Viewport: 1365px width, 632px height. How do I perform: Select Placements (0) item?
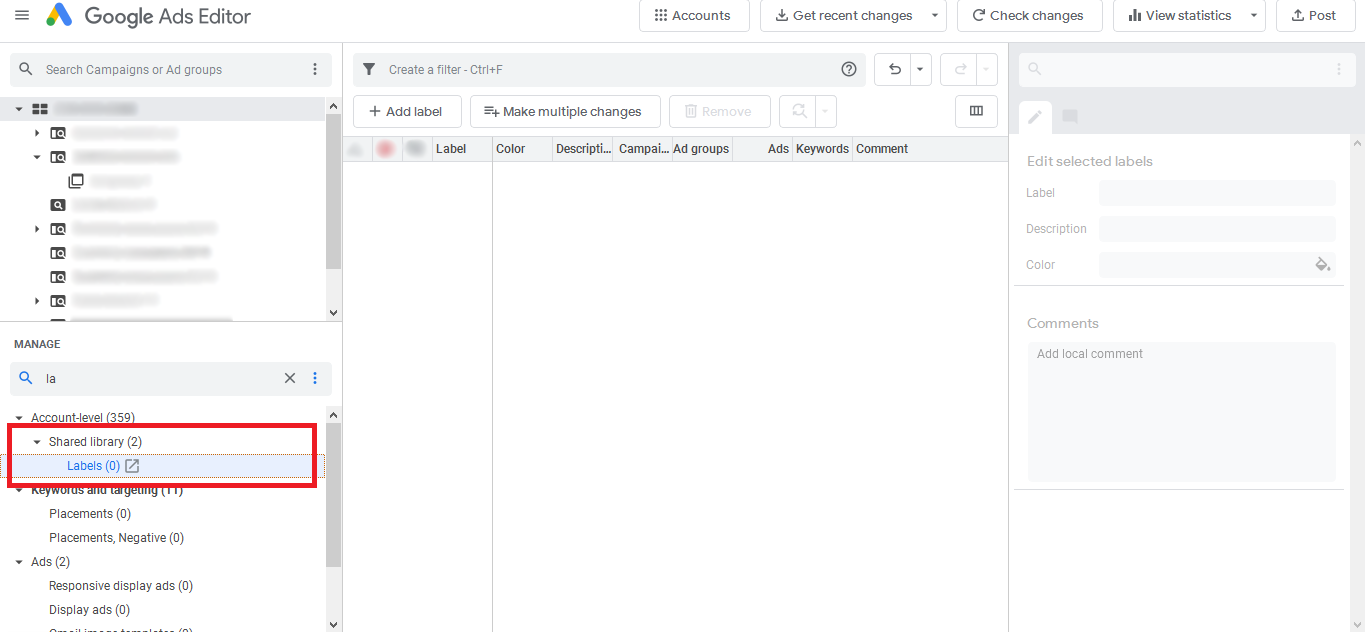(90, 514)
